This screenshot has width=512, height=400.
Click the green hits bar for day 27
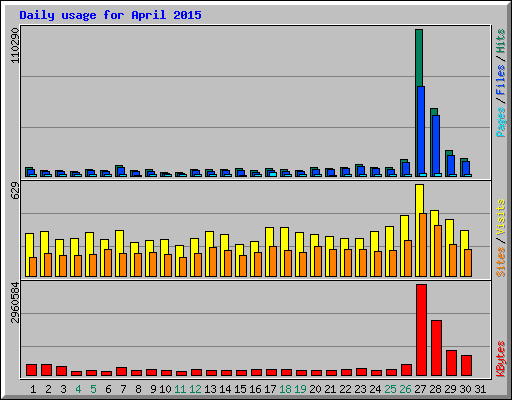point(419,58)
